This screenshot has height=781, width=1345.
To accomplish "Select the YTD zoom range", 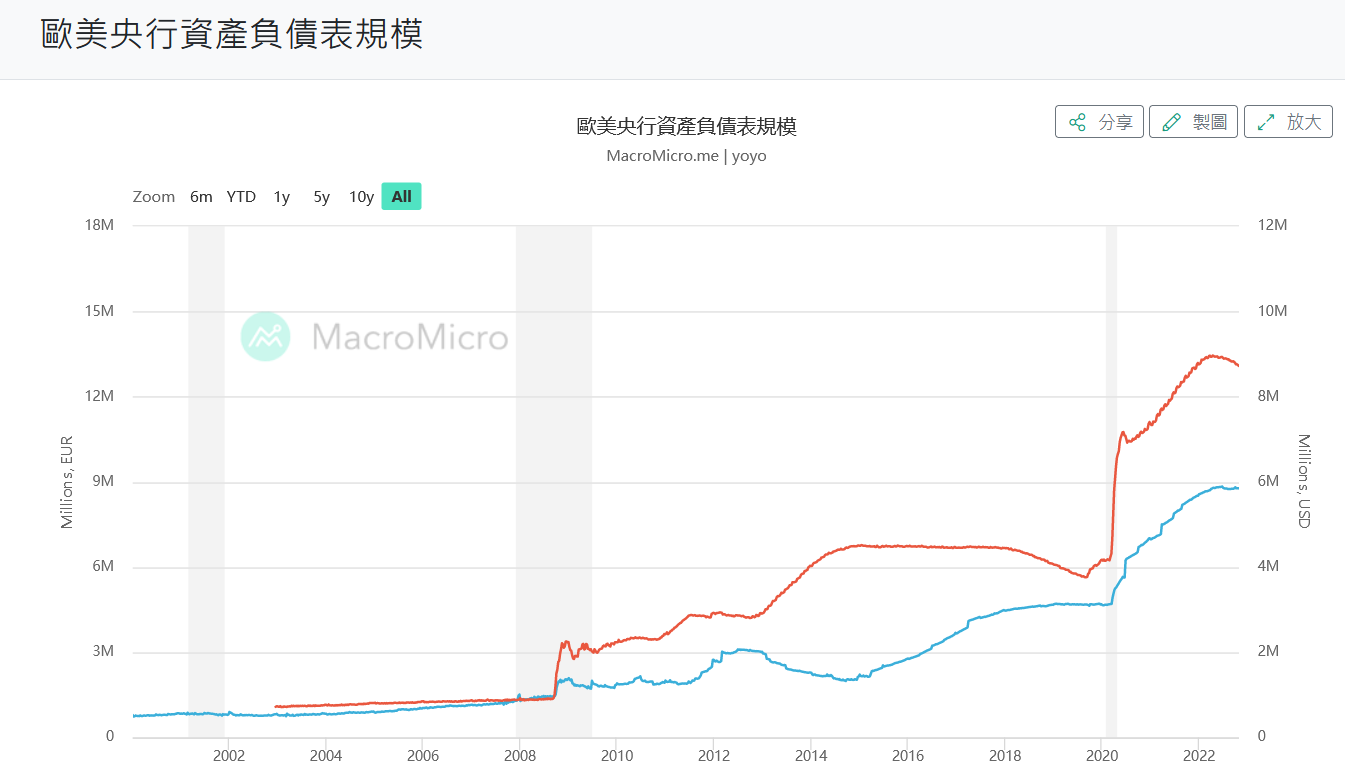I will point(241,197).
